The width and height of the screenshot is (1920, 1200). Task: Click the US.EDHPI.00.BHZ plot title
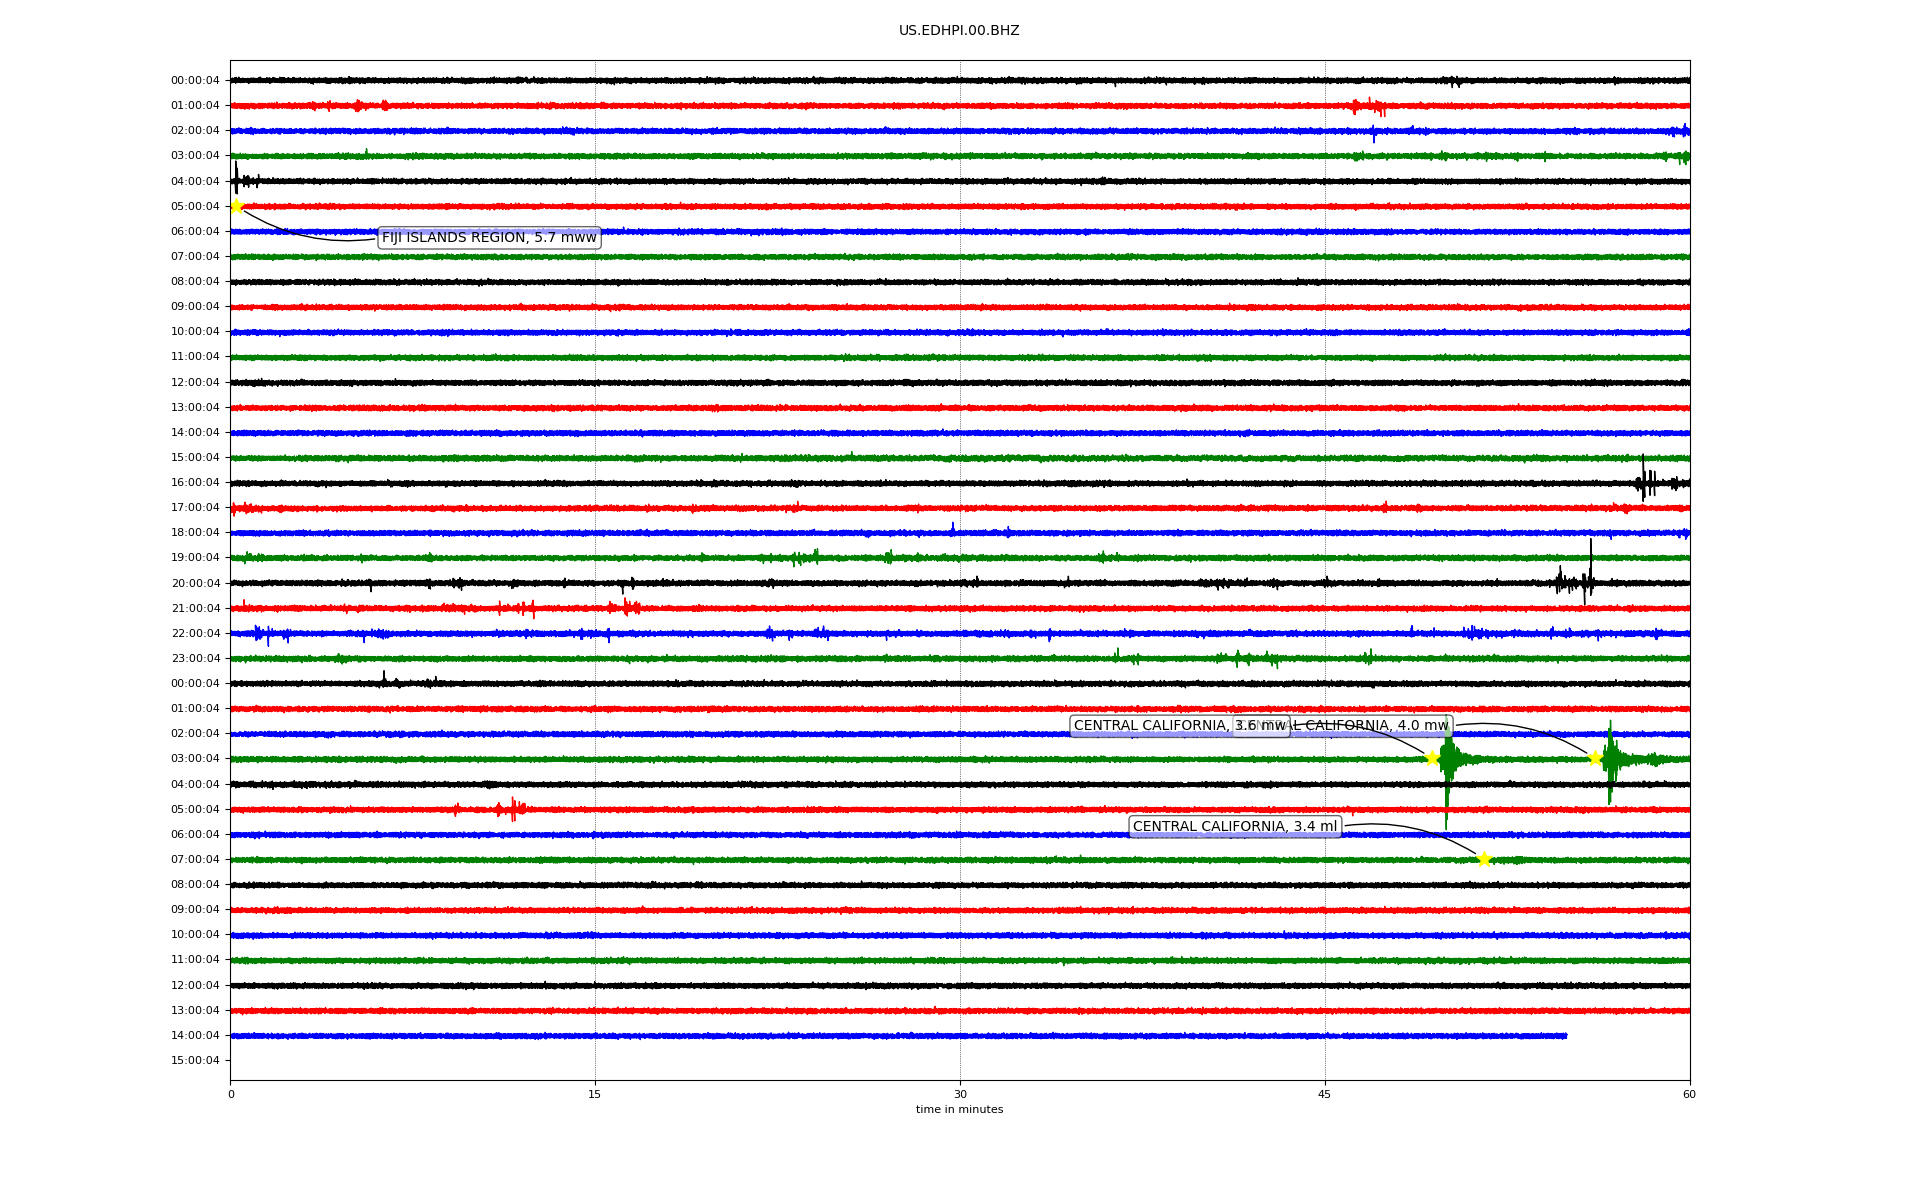click(958, 31)
